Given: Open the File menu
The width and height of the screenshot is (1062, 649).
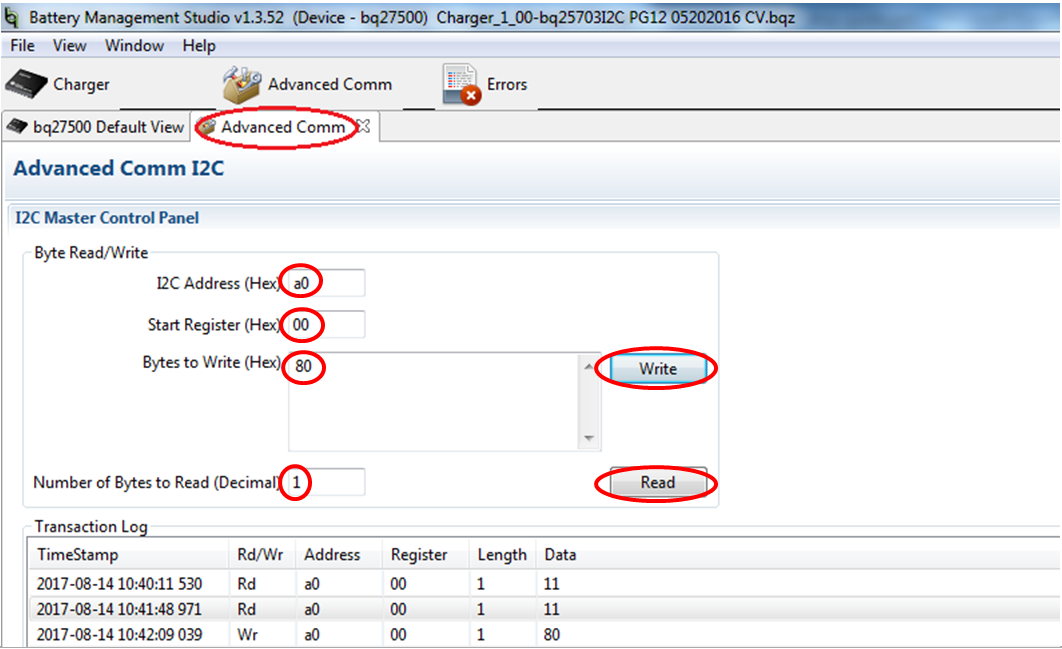Looking at the screenshot, I should tap(21, 45).
